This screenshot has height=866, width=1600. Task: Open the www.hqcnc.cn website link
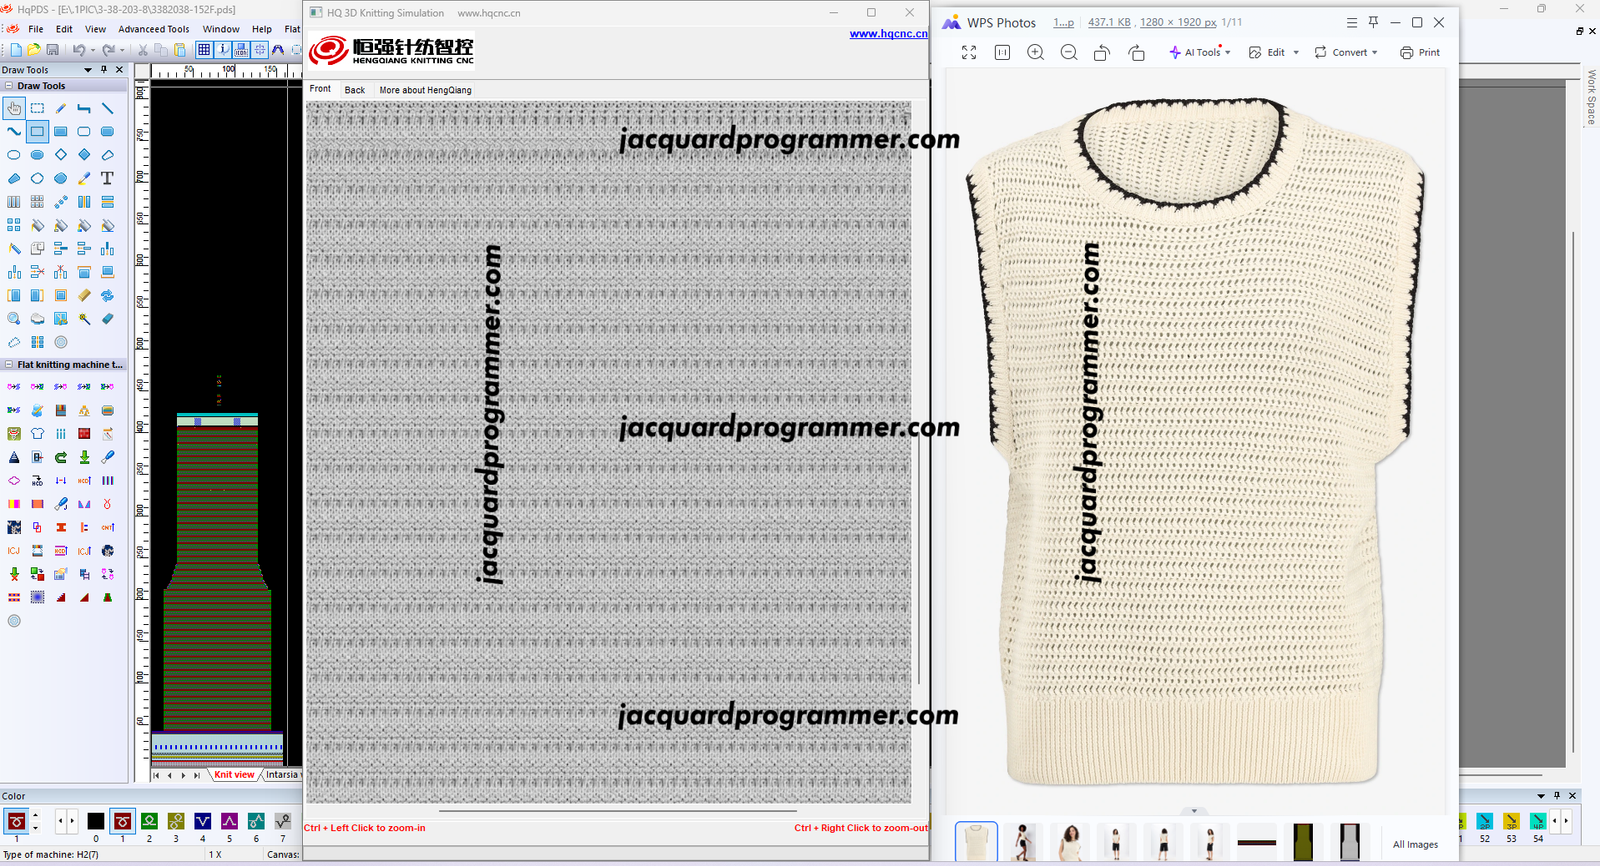point(888,34)
